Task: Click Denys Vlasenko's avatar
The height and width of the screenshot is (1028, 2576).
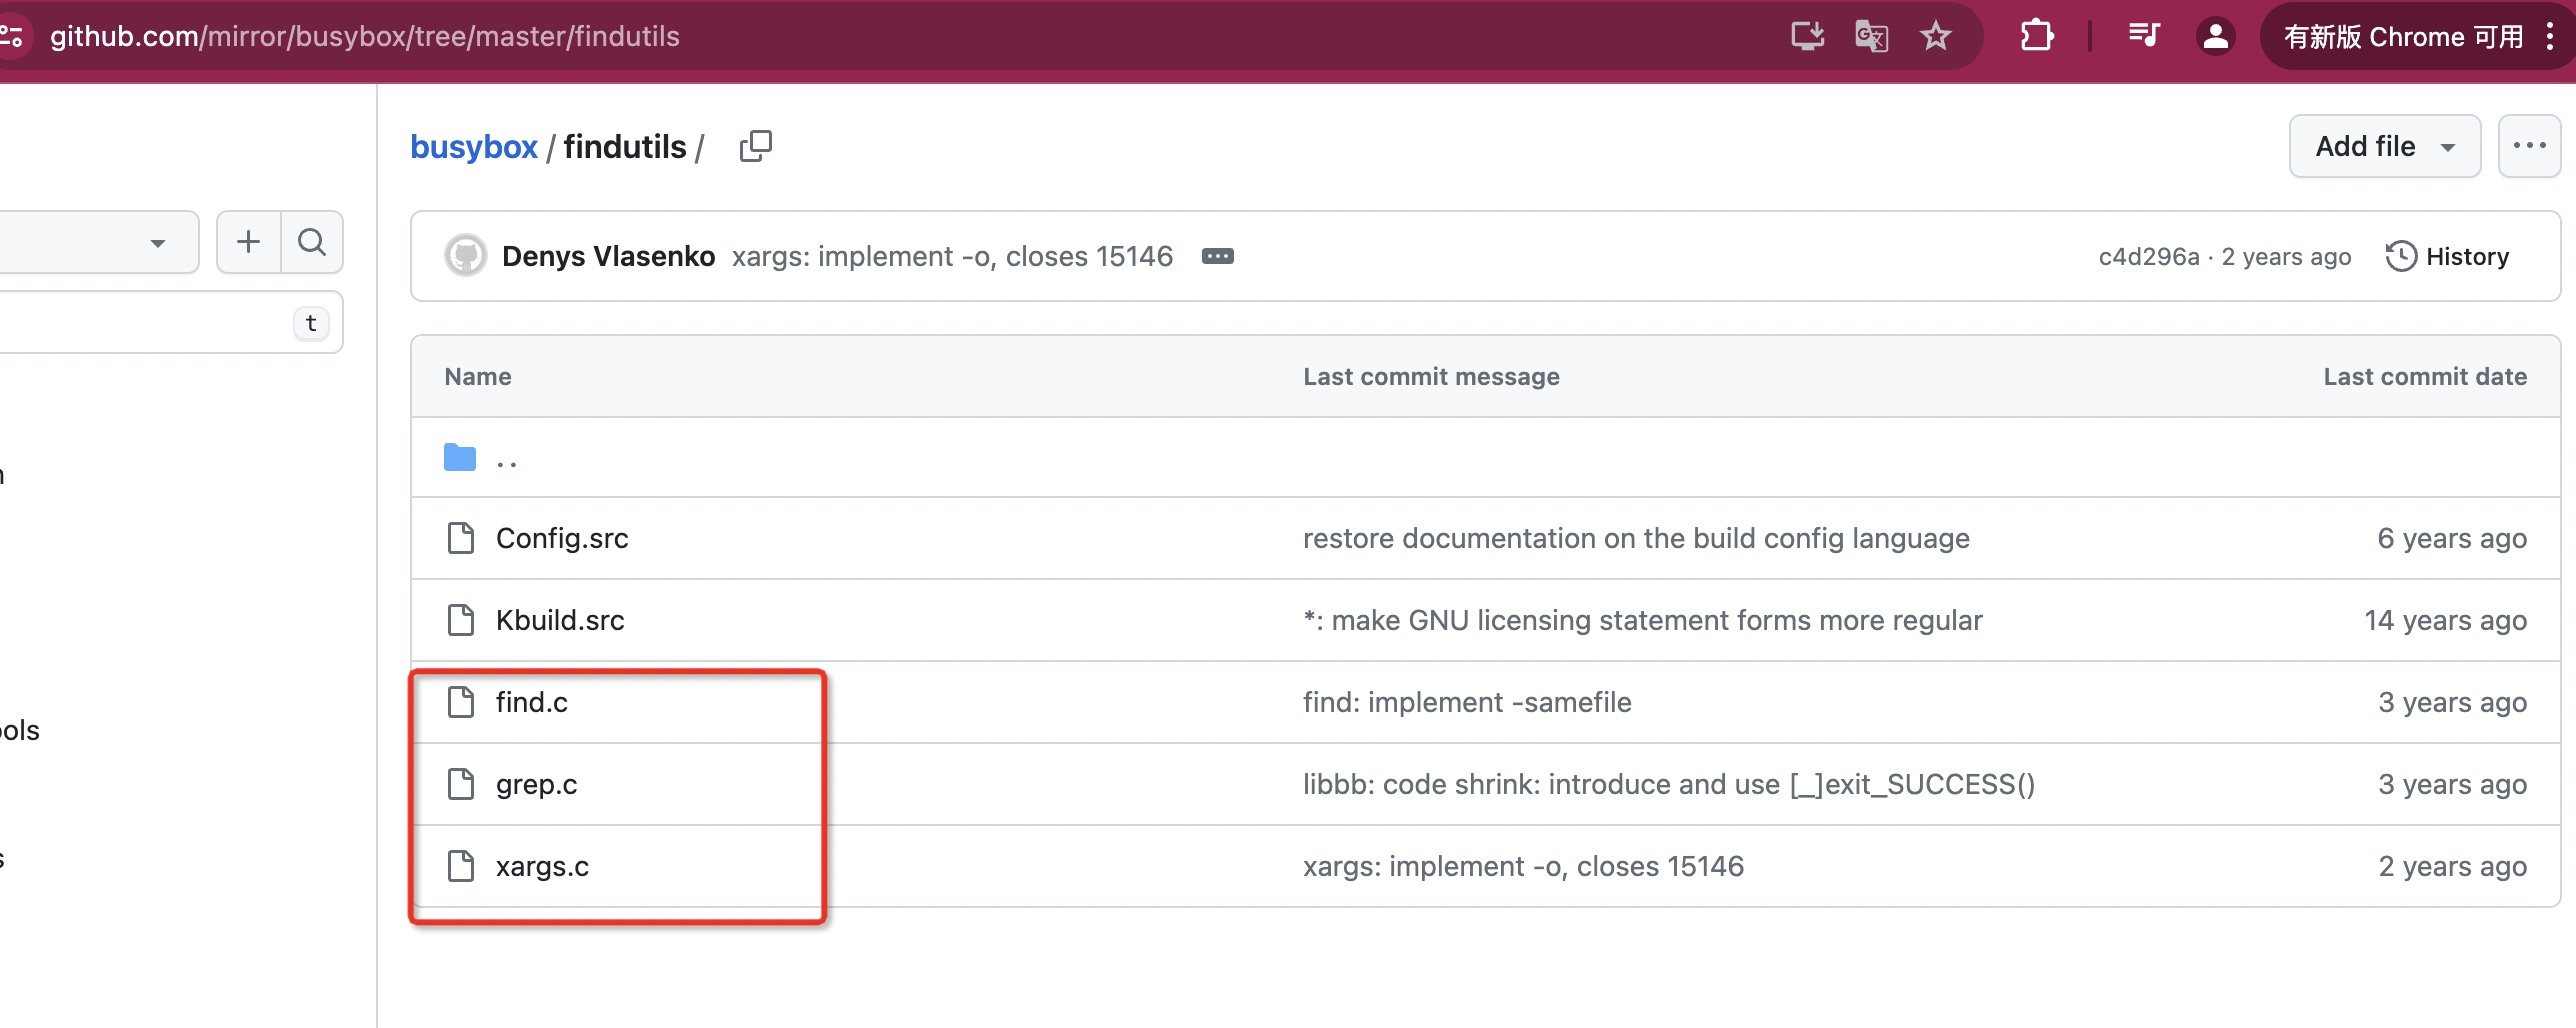Action: click(465, 256)
